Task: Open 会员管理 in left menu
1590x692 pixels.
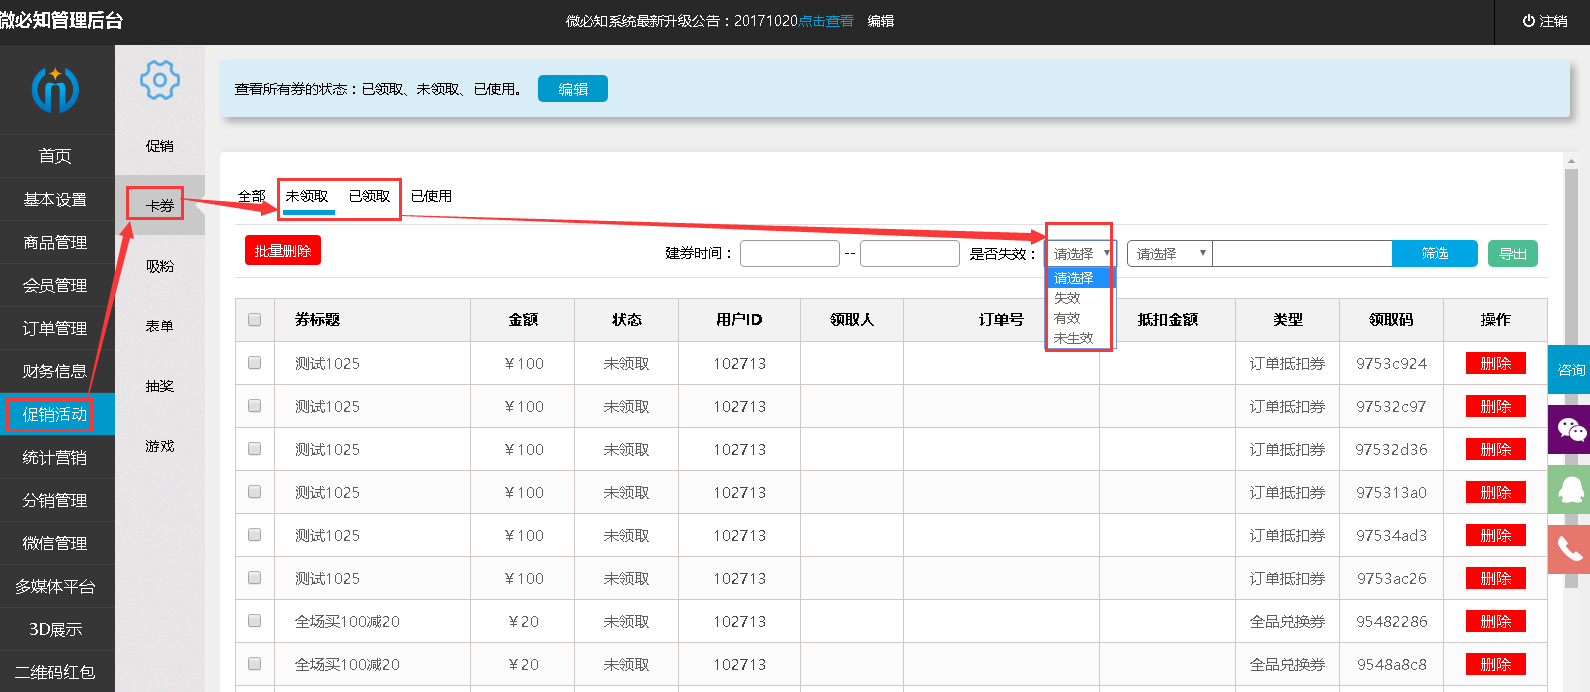Action: [56, 286]
